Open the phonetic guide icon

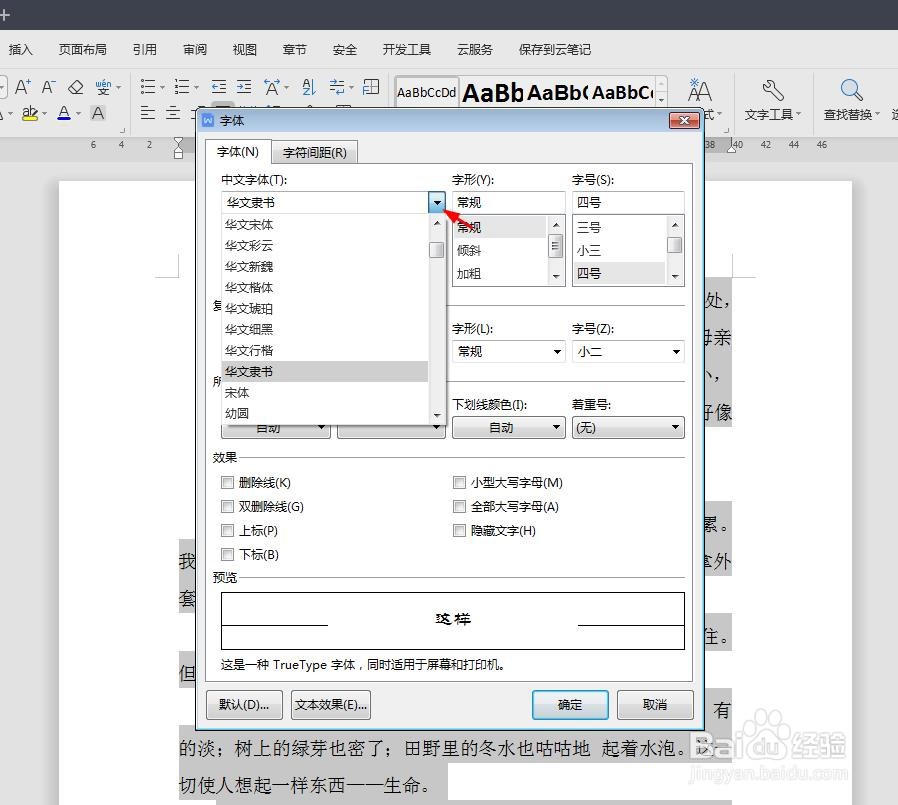click(x=104, y=87)
